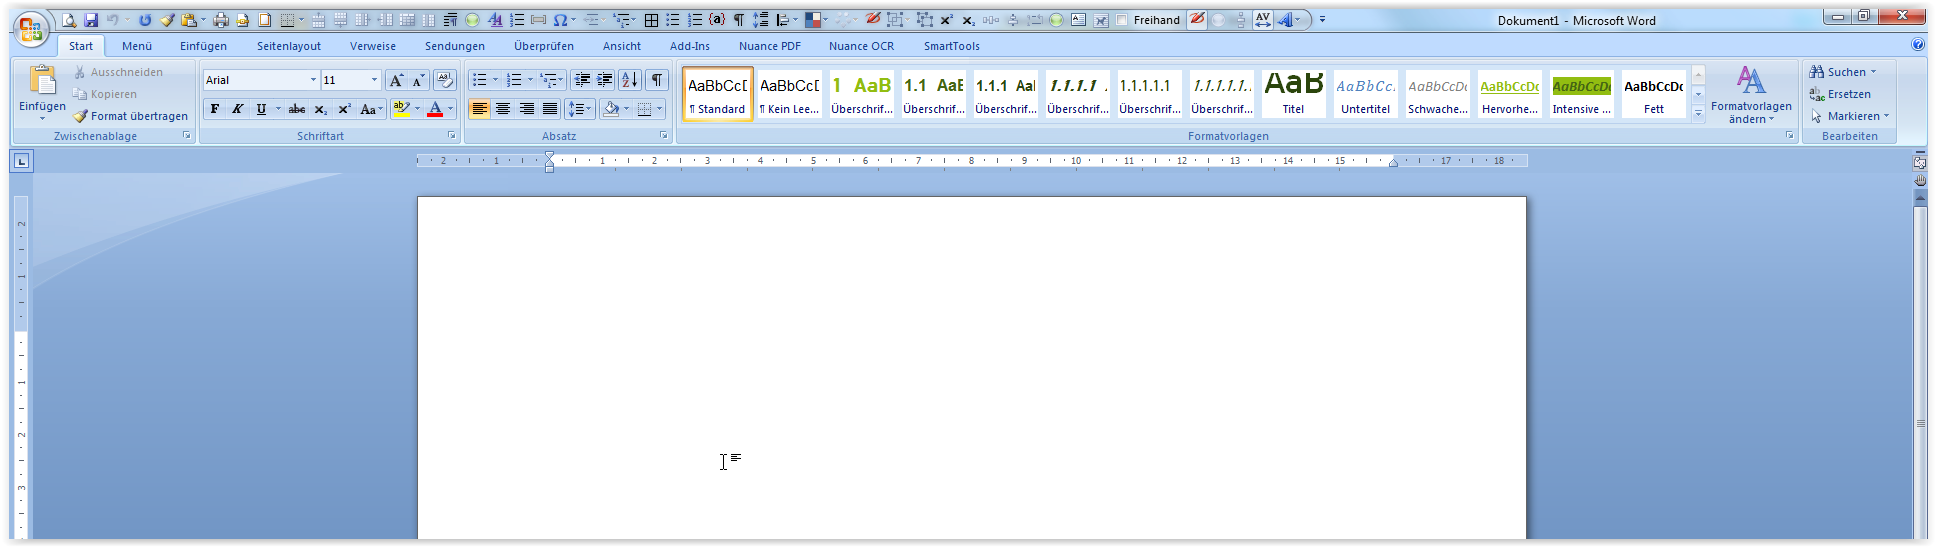
Task: Open the Überprüfen ribbon tab
Action: click(543, 46)
